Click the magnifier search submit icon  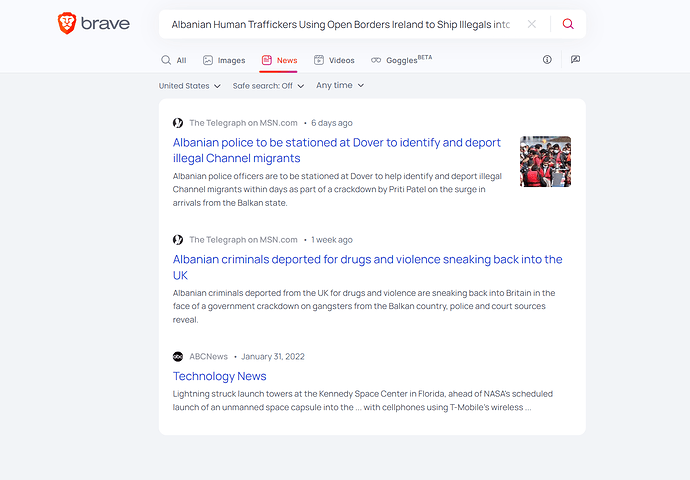(568, 24)
